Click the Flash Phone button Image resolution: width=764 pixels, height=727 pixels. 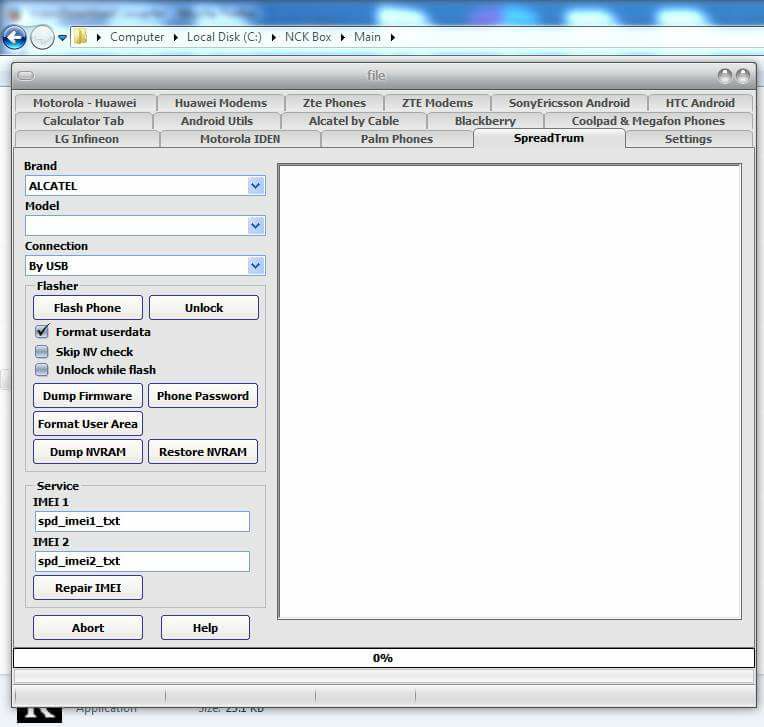pos(88,308)
